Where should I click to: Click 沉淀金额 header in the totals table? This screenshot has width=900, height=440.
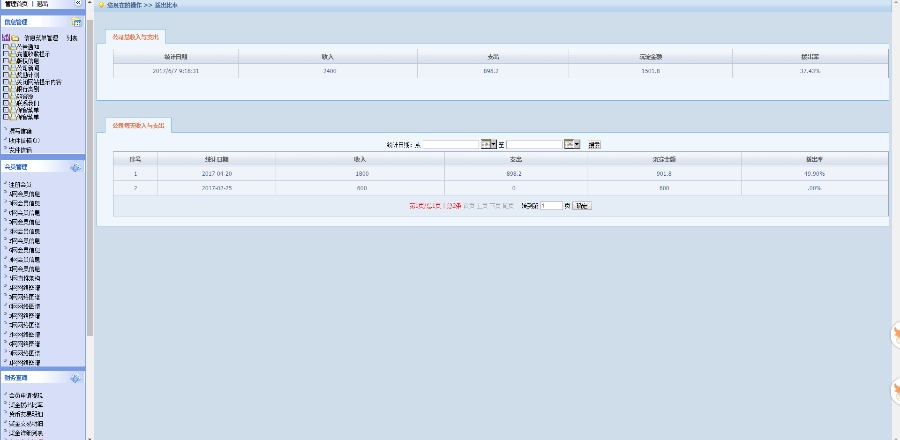pos(650,56)
